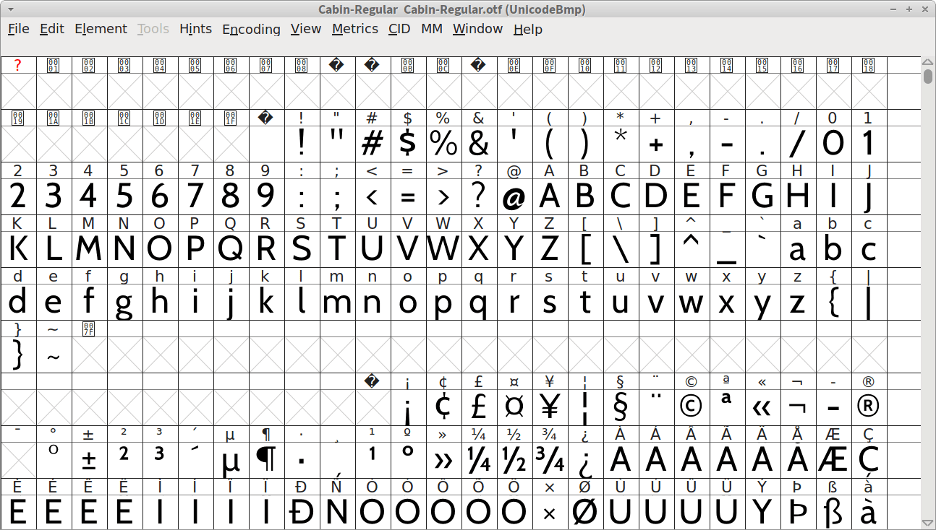
Task: Select the pound sterling £ glyph cell
Action: [x=479, y=407]
